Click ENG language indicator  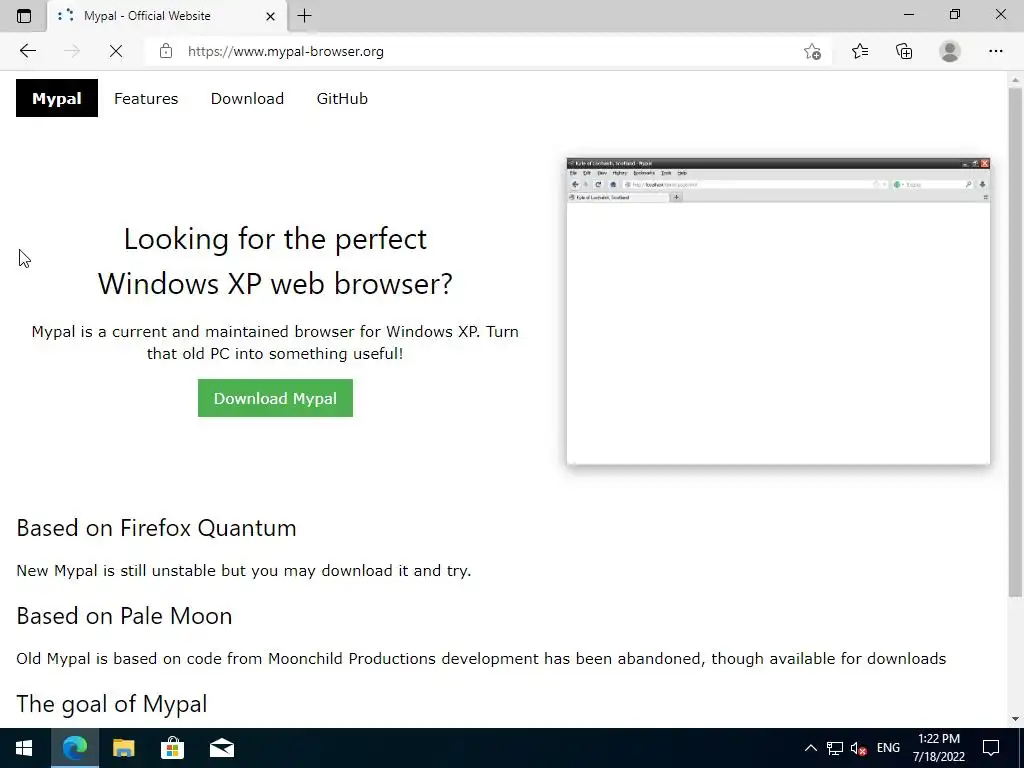click(888, 748)
